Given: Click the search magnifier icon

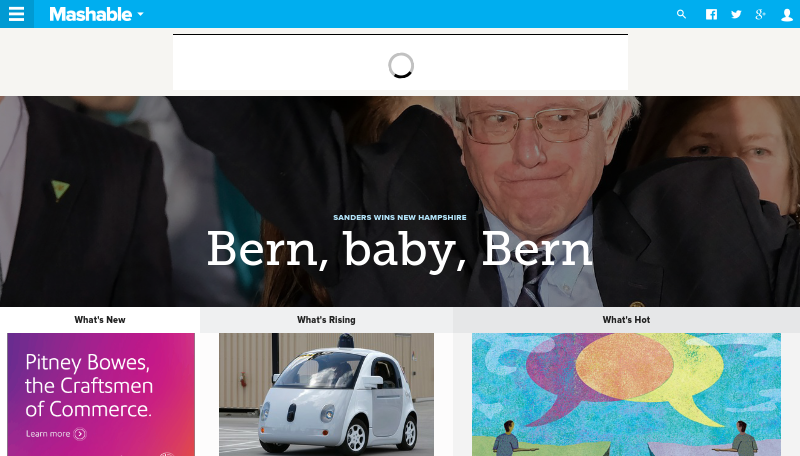Looking at the screenshot, I should coord(681,14).
